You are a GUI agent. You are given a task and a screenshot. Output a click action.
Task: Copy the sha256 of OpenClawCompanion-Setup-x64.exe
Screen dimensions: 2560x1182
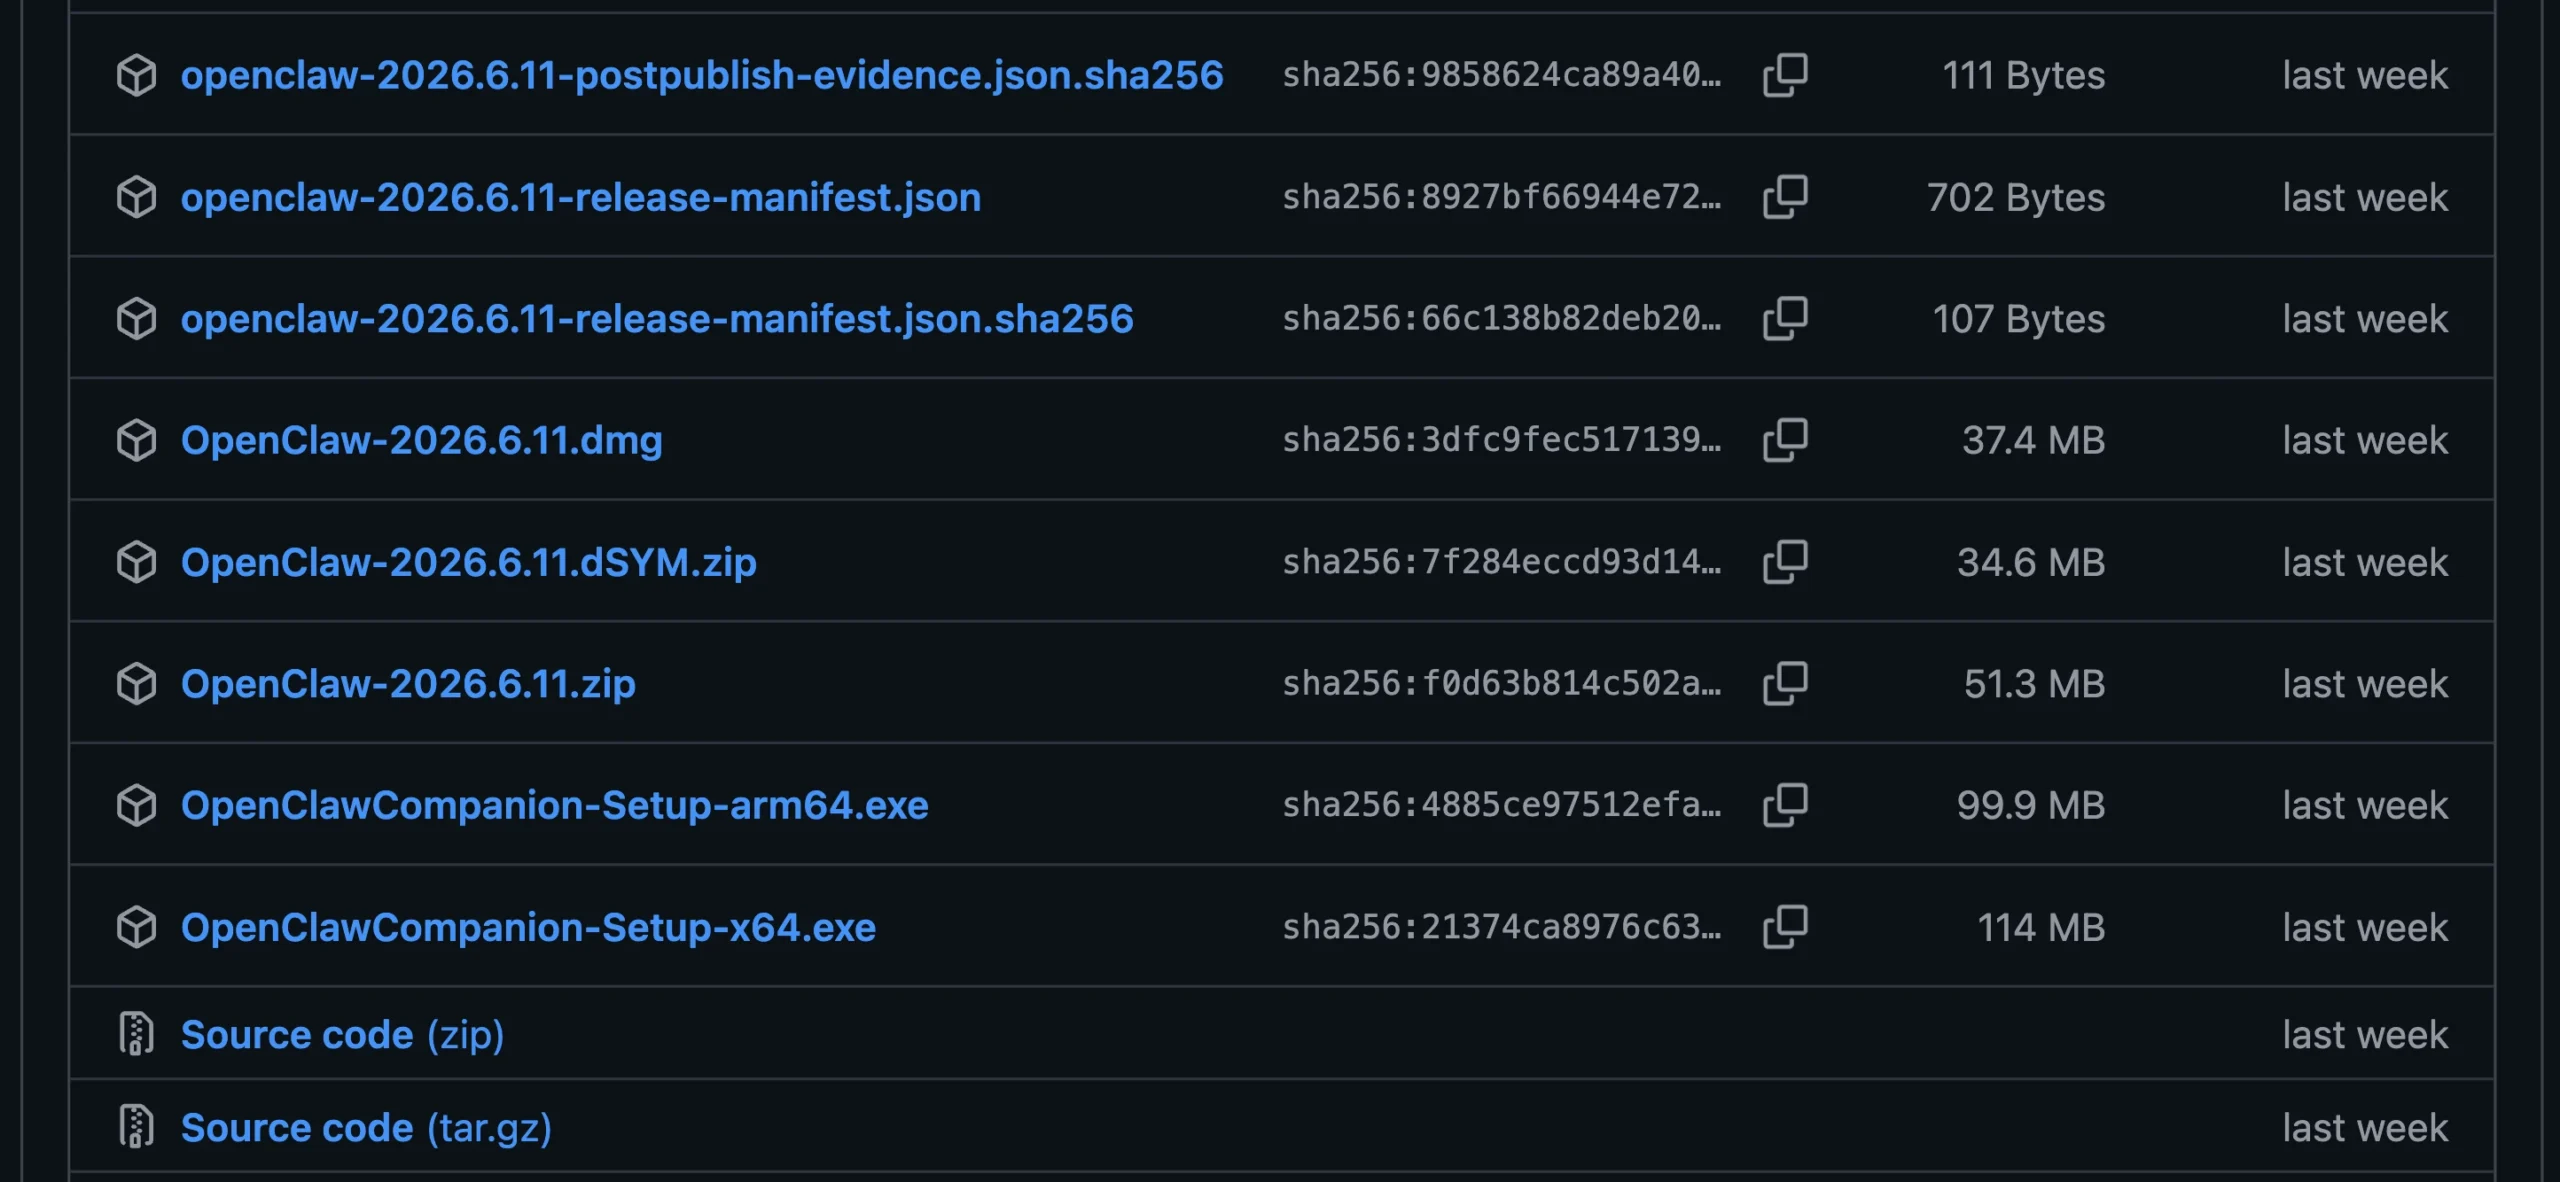click(1785, 927)
